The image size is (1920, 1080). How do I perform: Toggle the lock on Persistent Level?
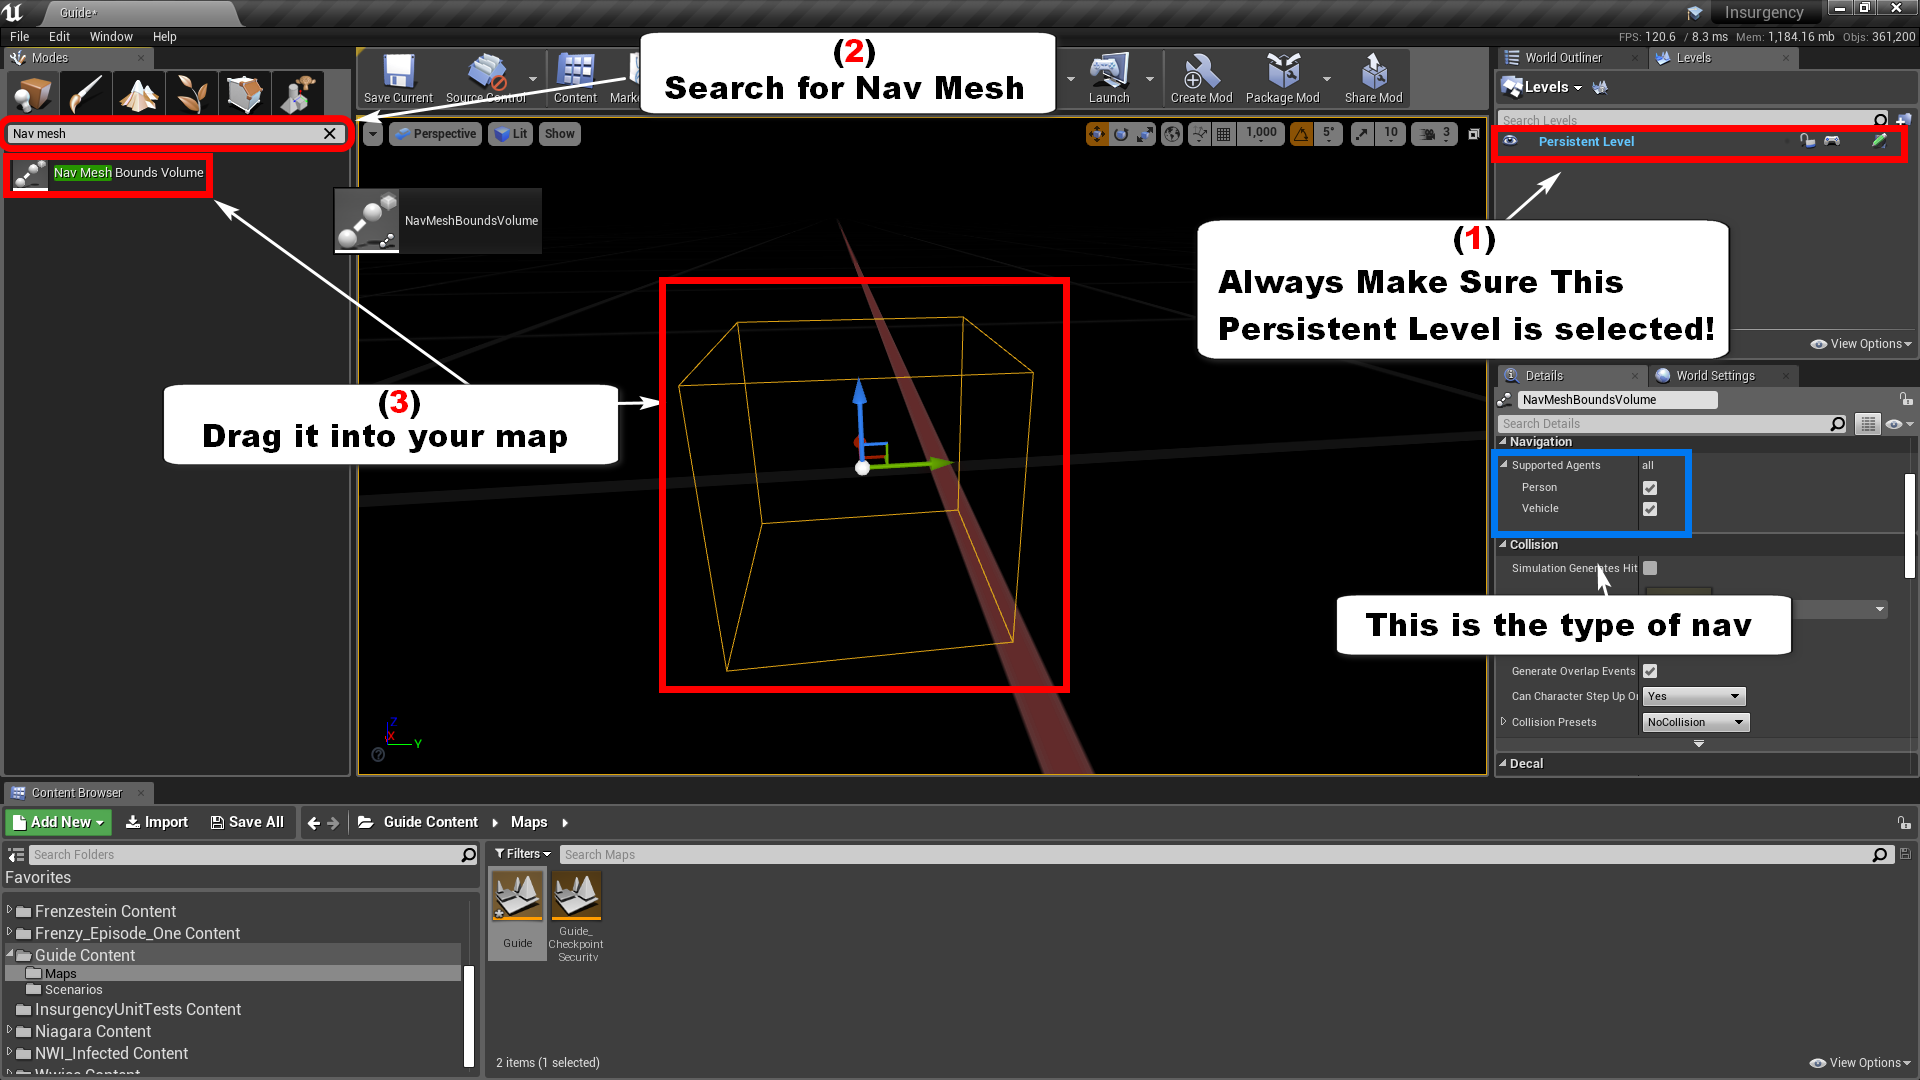coord(1807,141)
